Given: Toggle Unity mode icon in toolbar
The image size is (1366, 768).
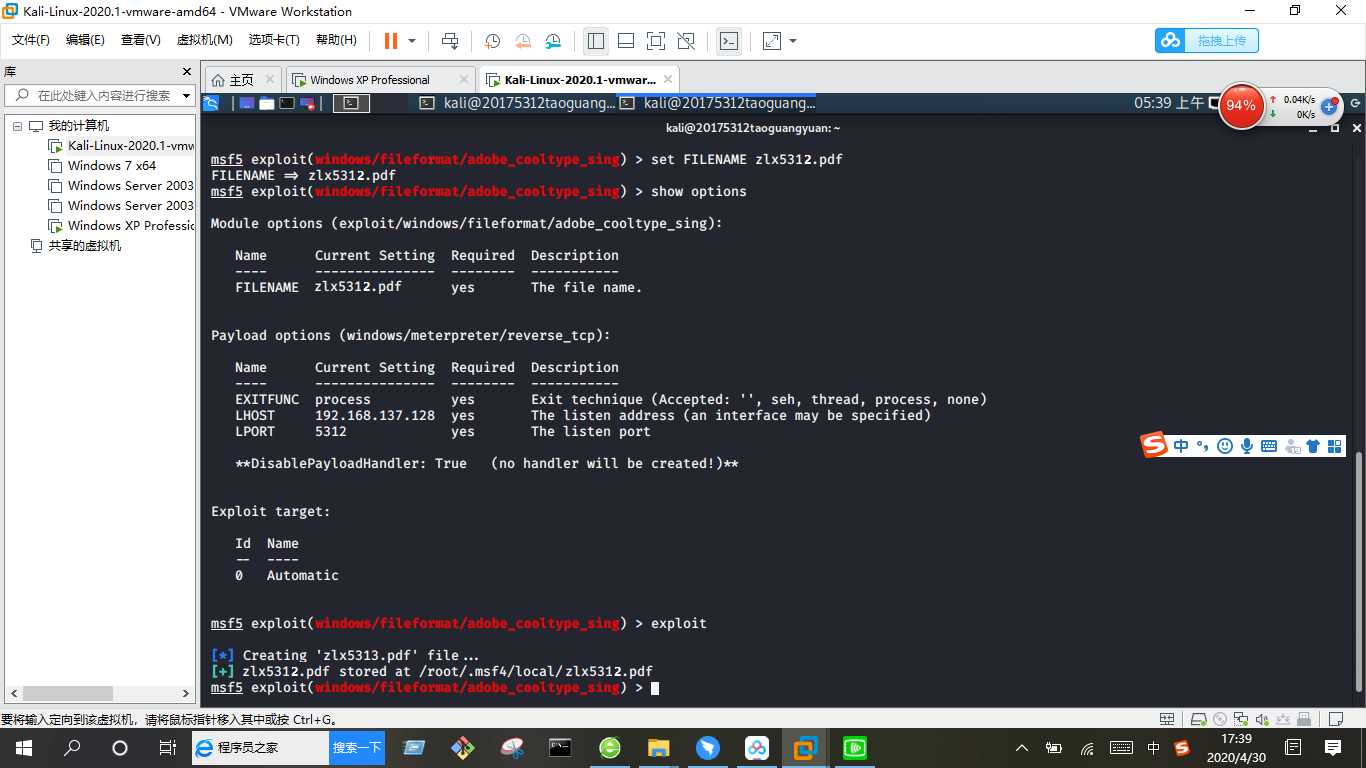Looking at the screenshot, I should (x=686, y=41).
